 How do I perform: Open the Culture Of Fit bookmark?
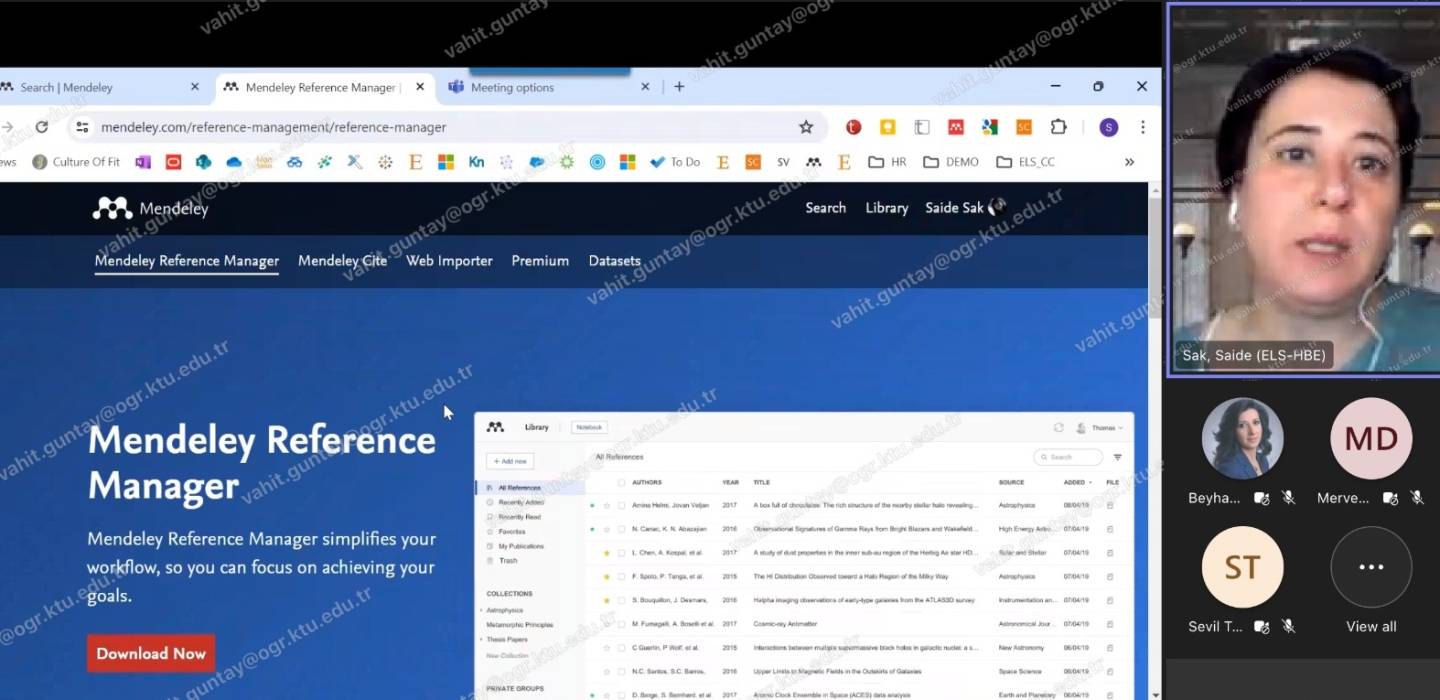(x=76, y=162)
